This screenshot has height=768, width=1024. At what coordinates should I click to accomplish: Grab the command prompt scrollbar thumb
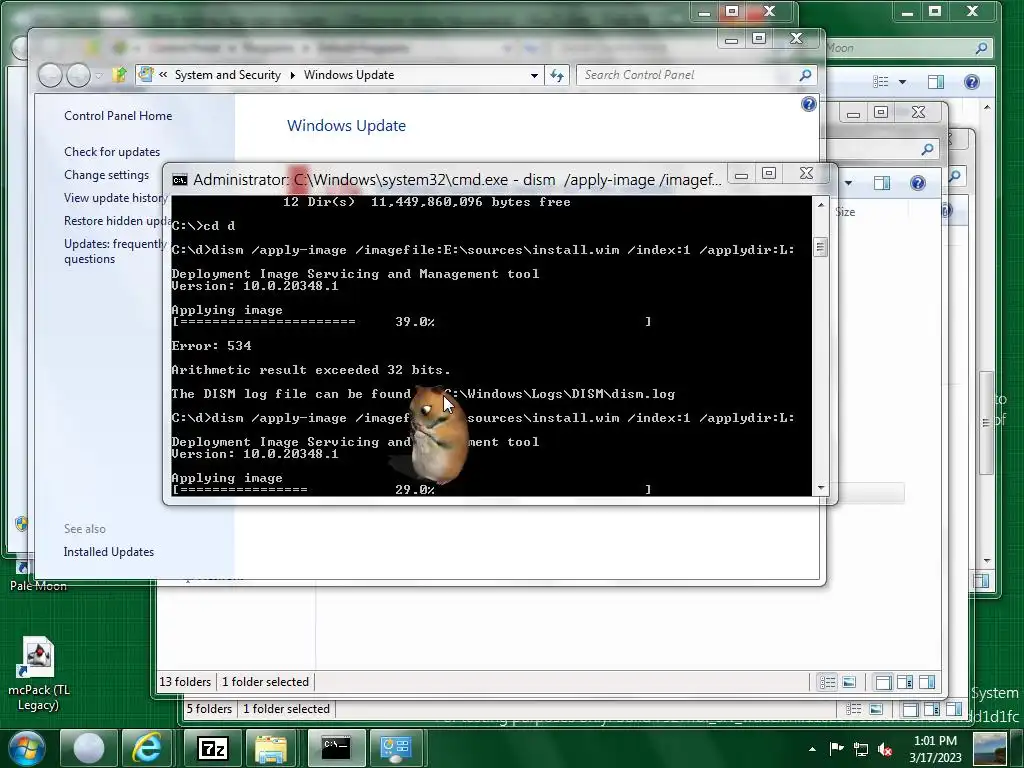pyautogui.click(x=821, y=248)
